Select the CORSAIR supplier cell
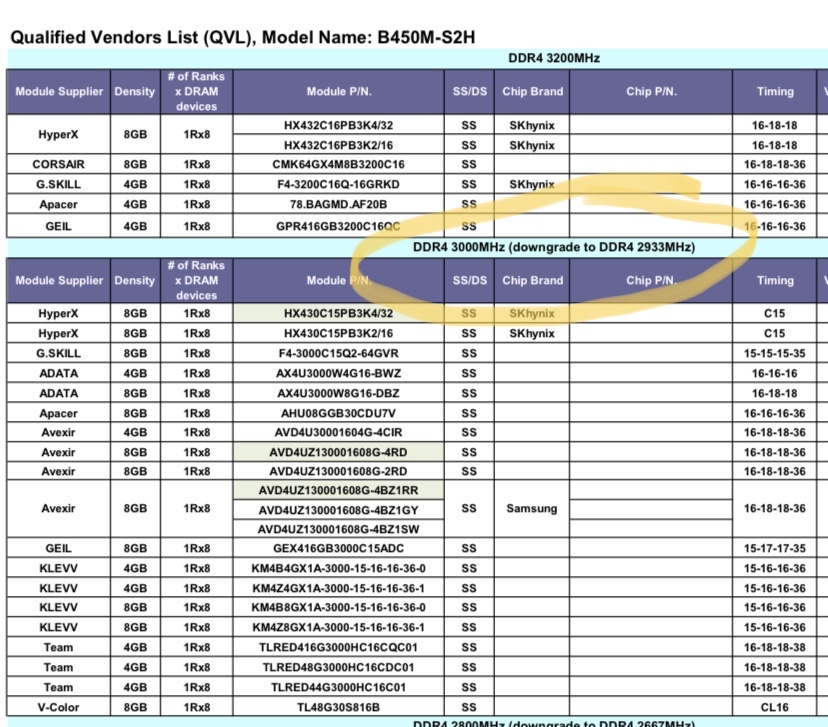This screenshot has width=828, height=727. coord(59,164)
